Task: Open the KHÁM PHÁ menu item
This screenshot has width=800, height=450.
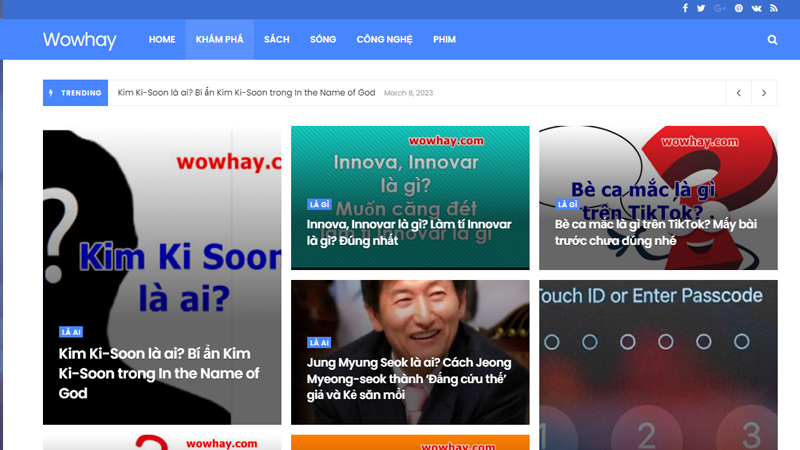Action: (219, 40)
